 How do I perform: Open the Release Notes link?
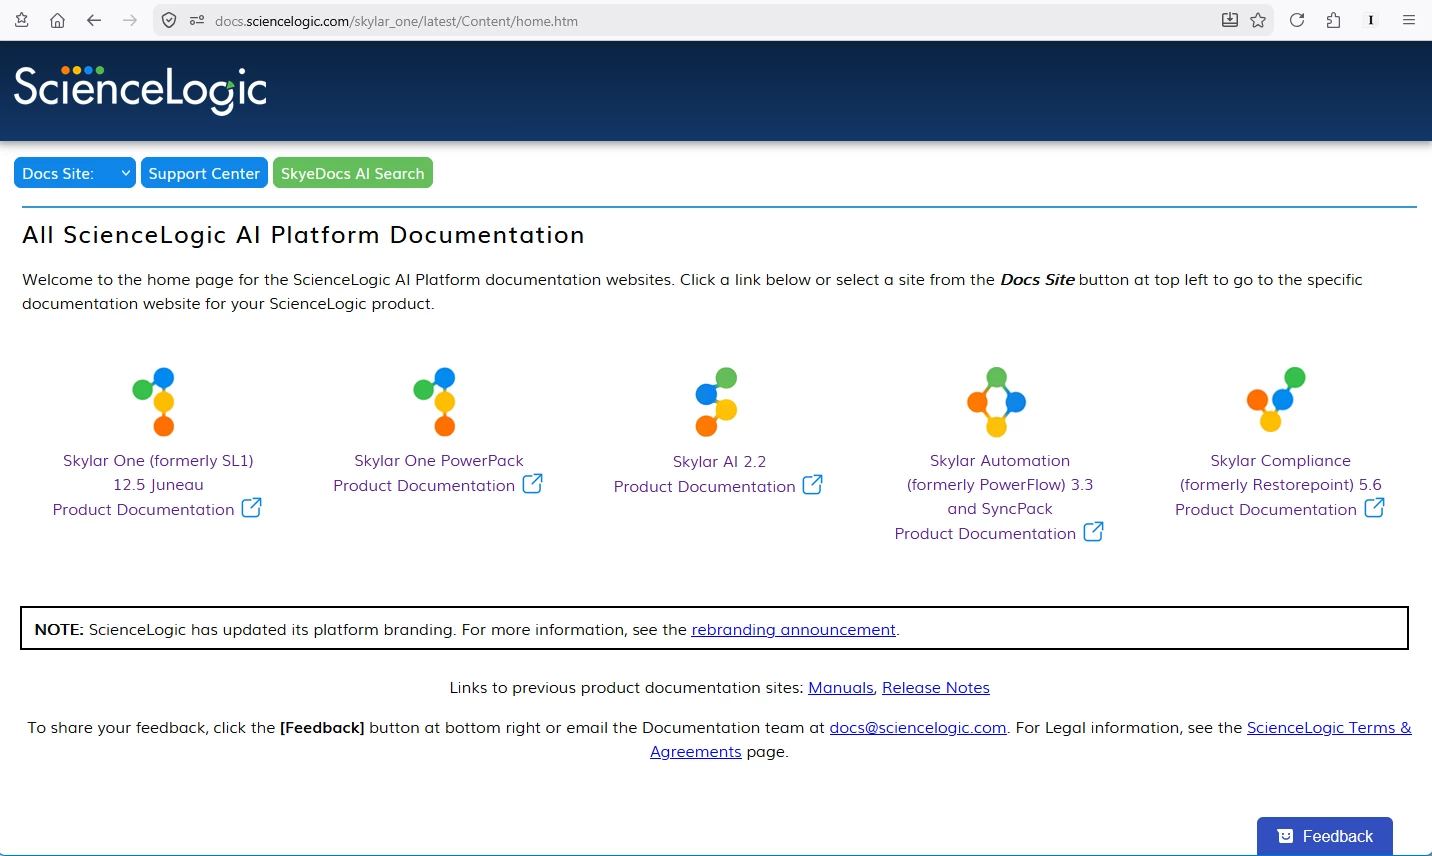[x=935, y=687]
